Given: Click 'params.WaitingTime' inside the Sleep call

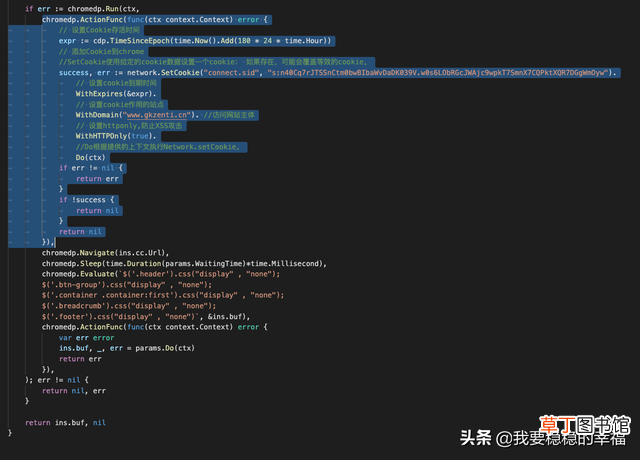Looking at the screenshot, I should pyautogui.click(x=203, y=264).
